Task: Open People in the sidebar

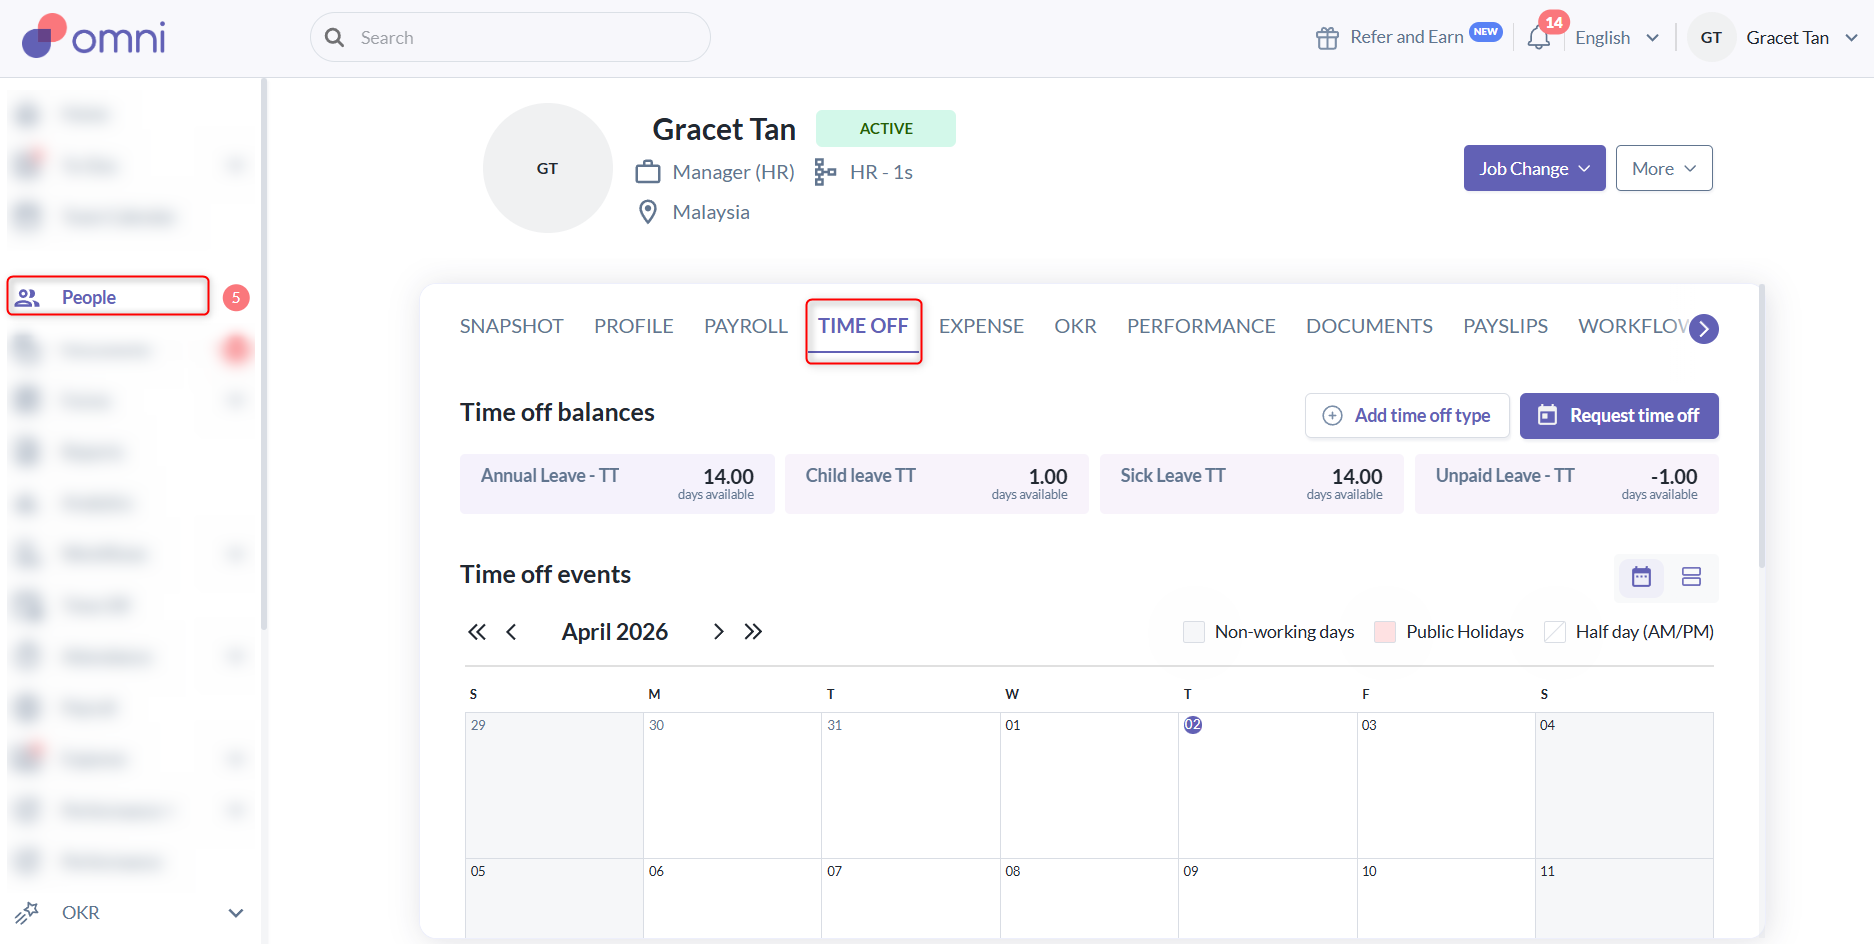Action: [108, 297]
